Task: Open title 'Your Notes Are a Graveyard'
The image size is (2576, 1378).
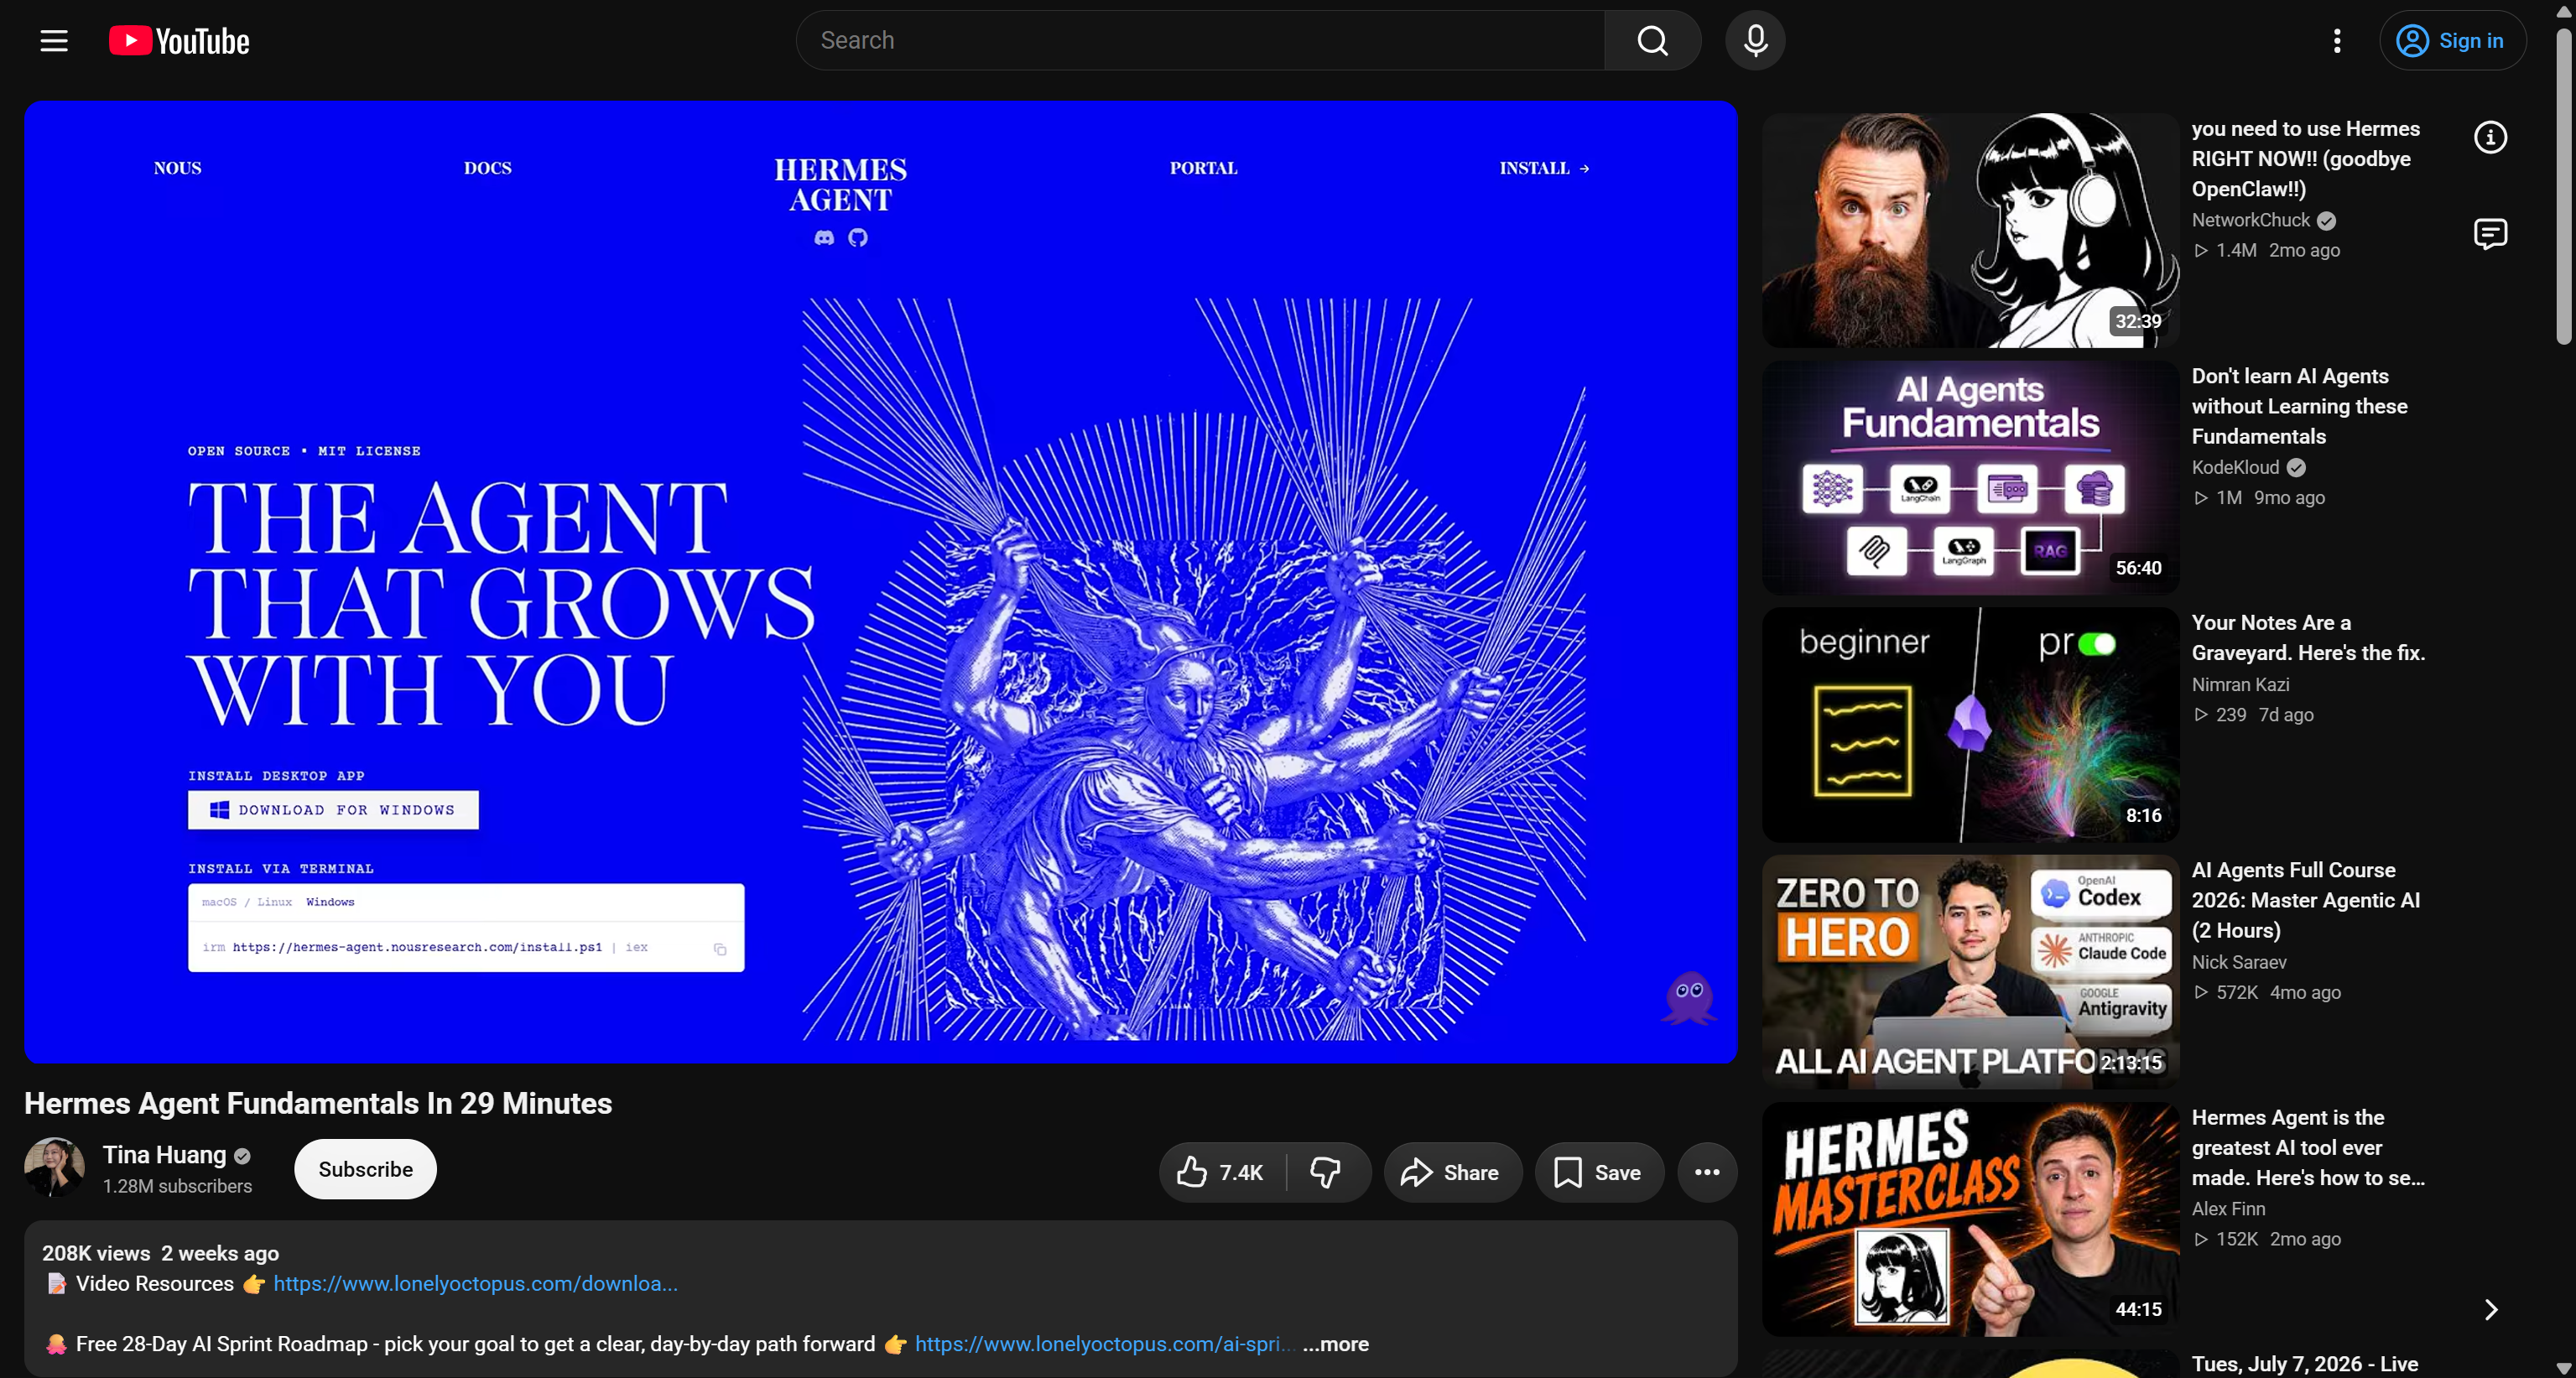Action: tap(2308, 638)
